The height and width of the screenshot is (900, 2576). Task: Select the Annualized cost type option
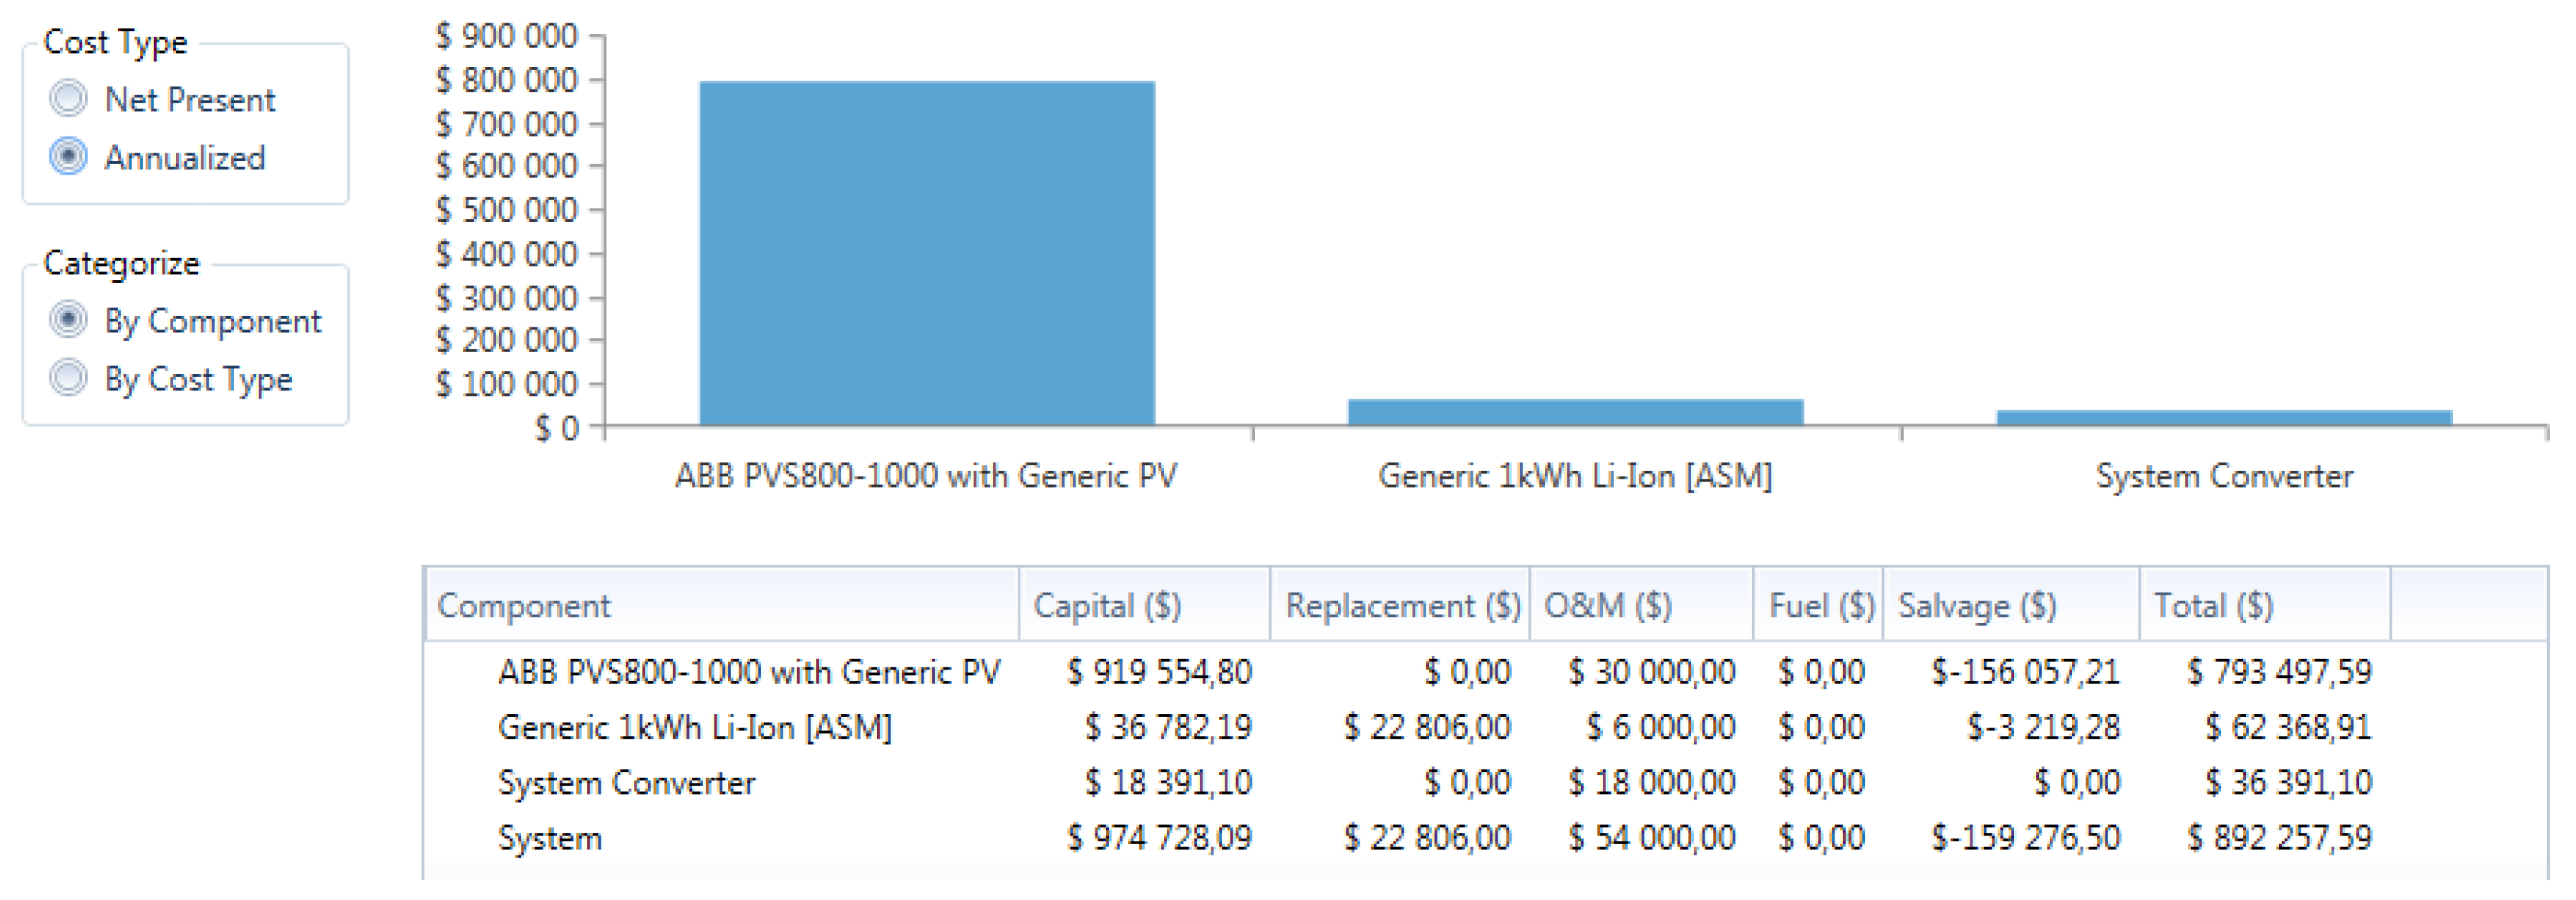(68, 157)
